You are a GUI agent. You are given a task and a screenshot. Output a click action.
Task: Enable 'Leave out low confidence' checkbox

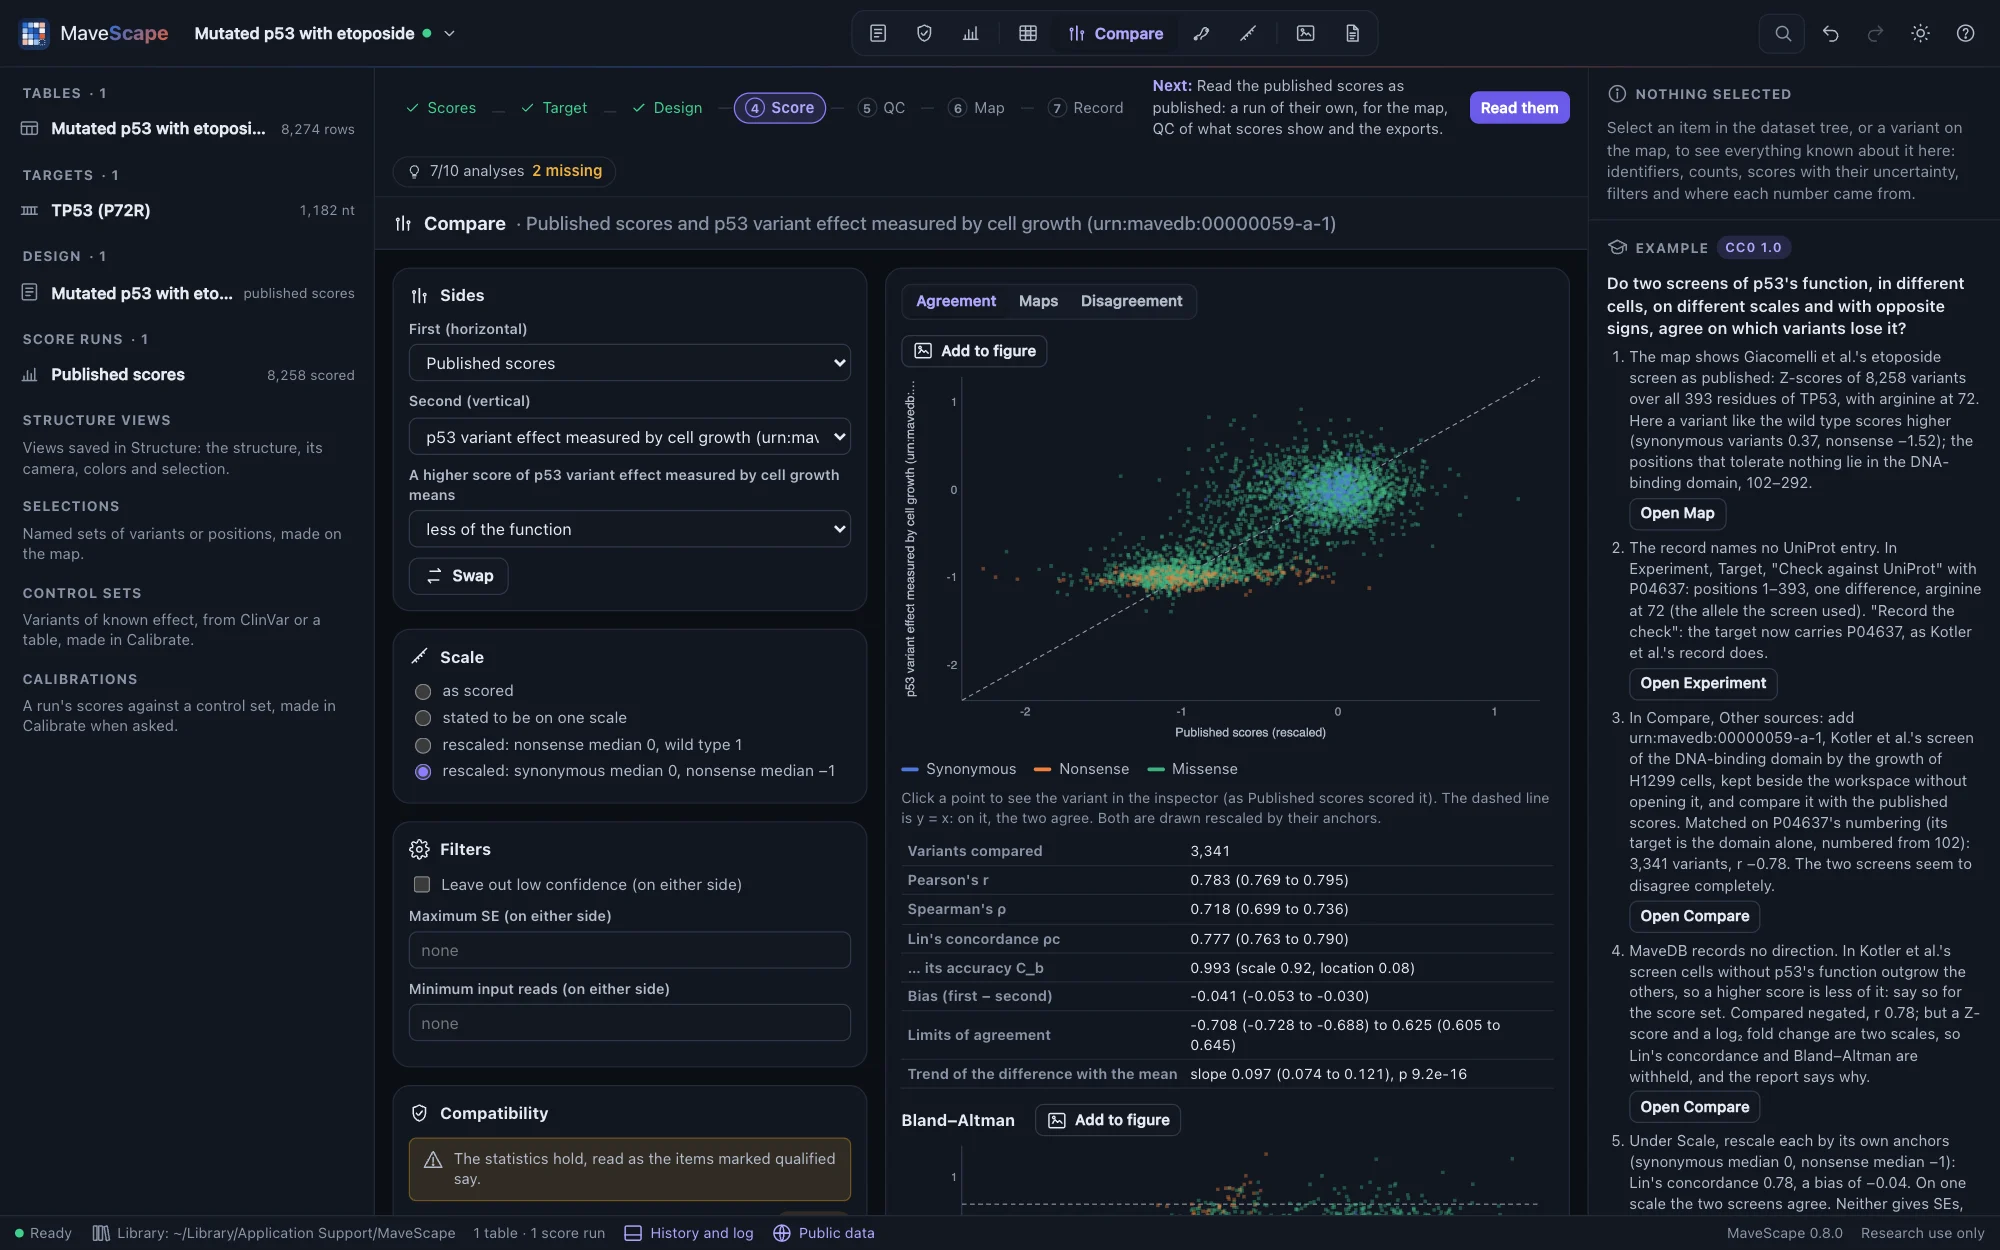click(422, 884)
